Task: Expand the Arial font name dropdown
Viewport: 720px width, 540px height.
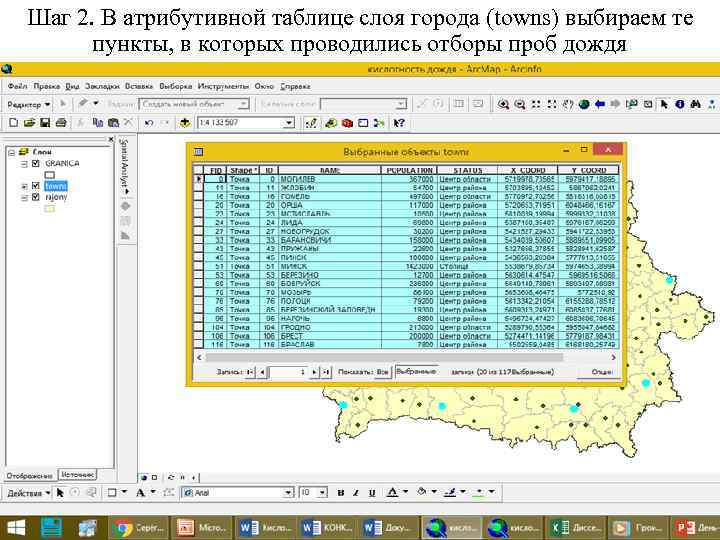Action: point(290,492)
